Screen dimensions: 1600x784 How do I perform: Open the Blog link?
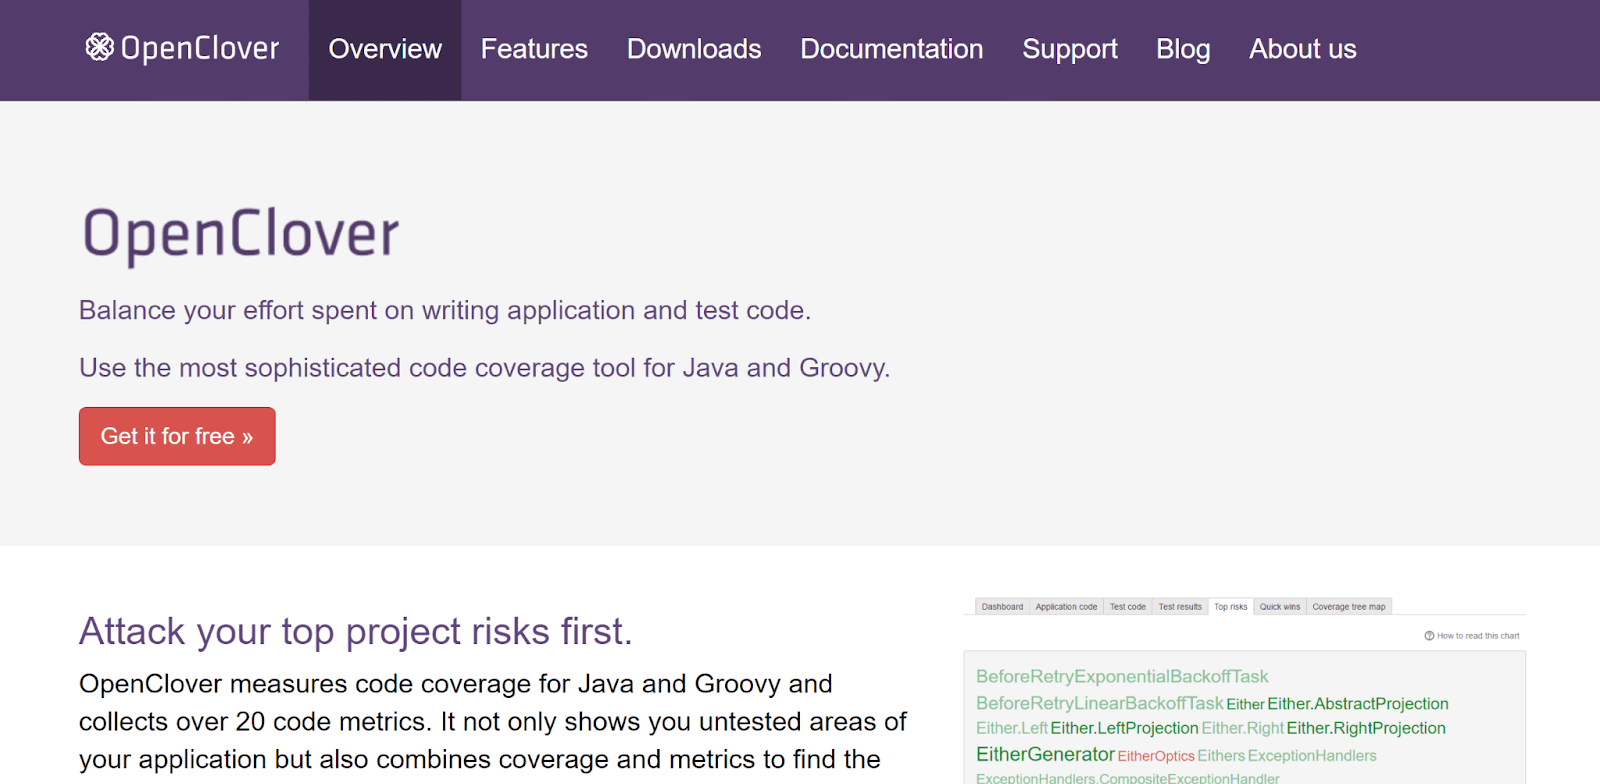click(x=1183, y=49)
